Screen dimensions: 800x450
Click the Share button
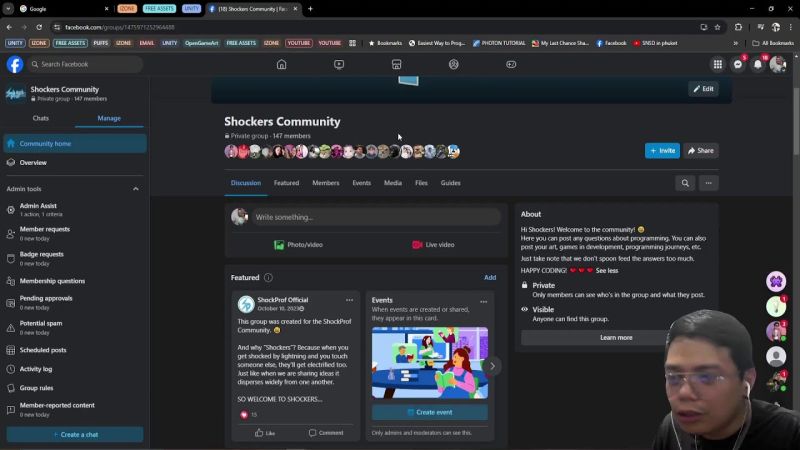click(x=701, y=151)
